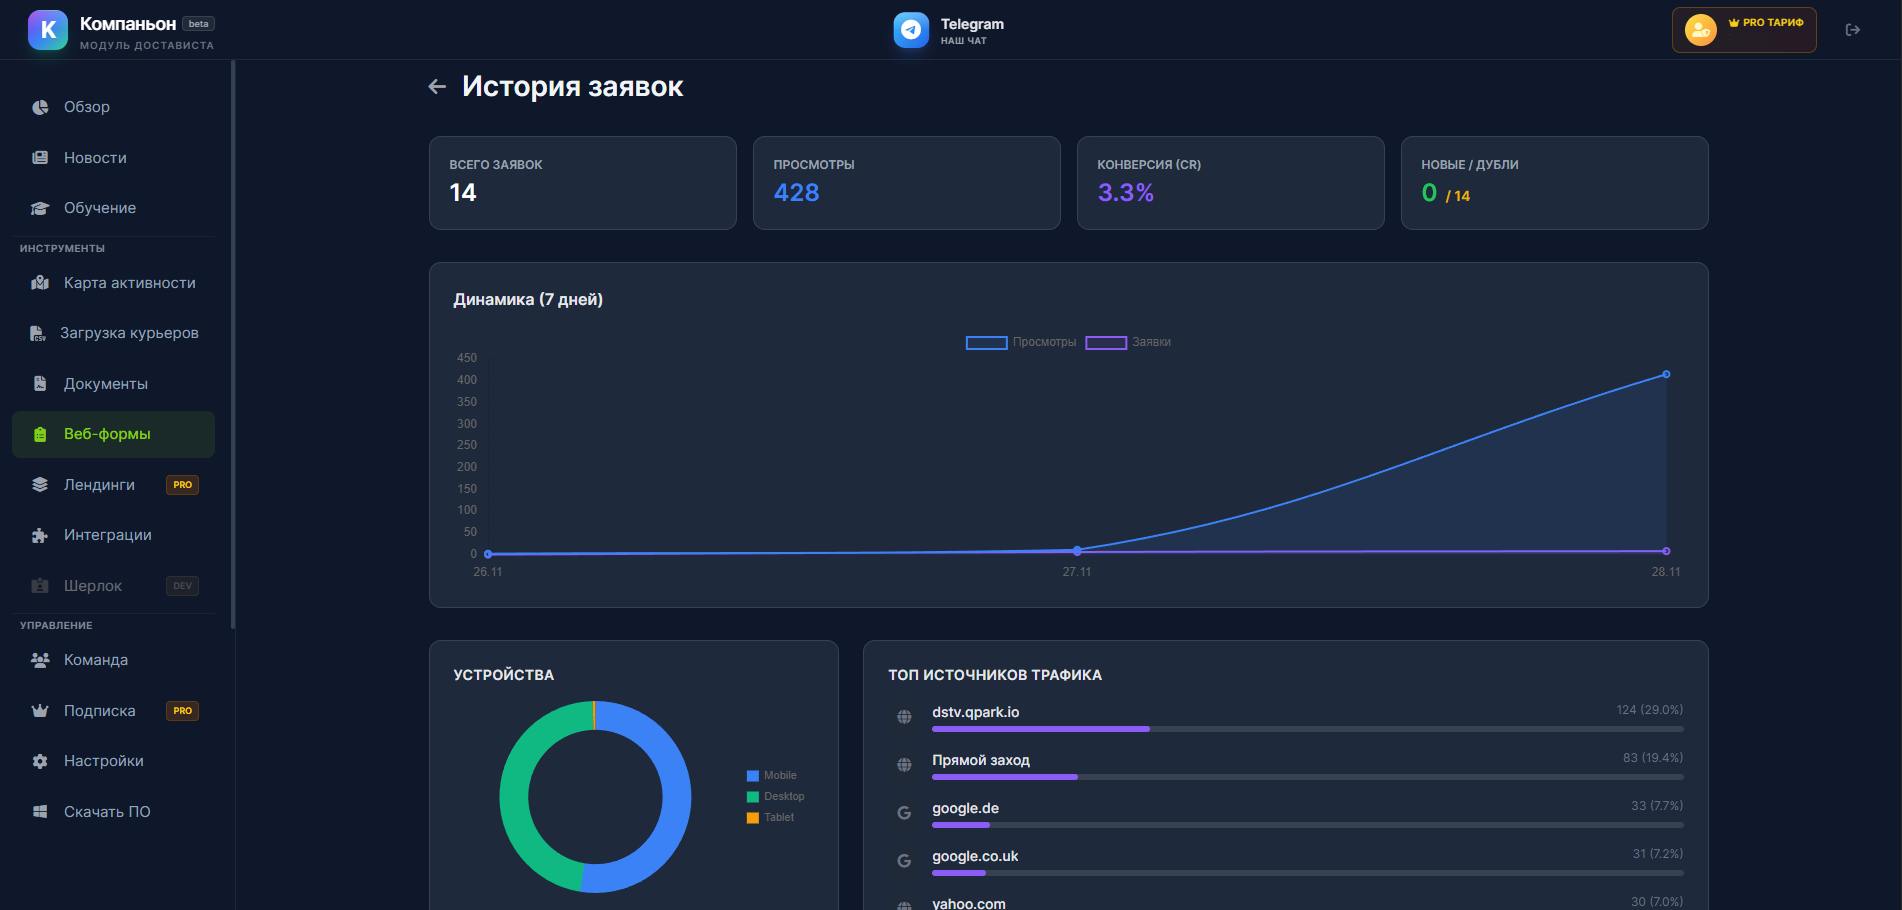Screen dimensions: 1902x910
Task: Toggle Mobile segment in devices legend
Action: click(x=771, y=775)
